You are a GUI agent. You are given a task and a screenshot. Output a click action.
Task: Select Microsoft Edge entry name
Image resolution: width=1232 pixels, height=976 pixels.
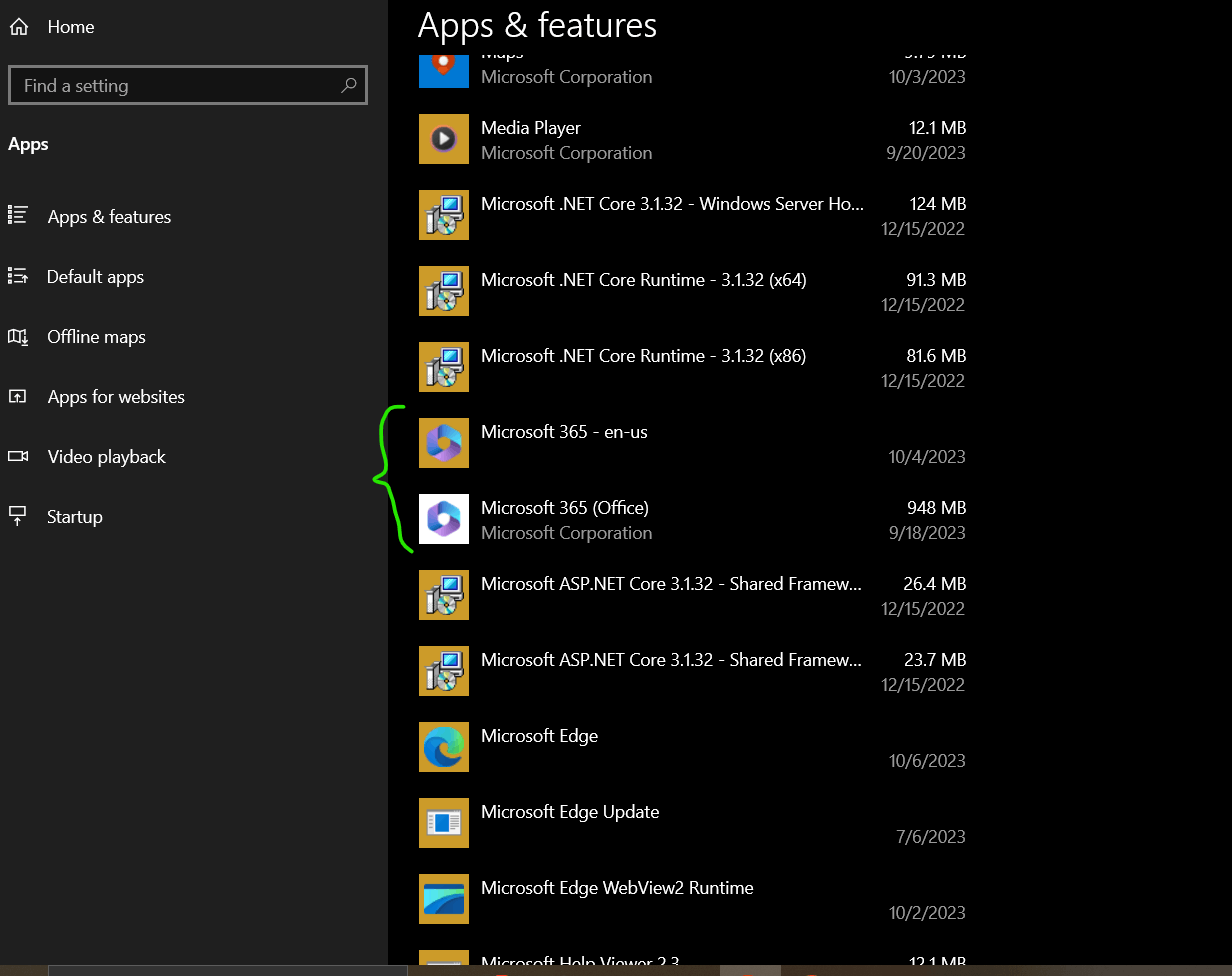(539, 736)
